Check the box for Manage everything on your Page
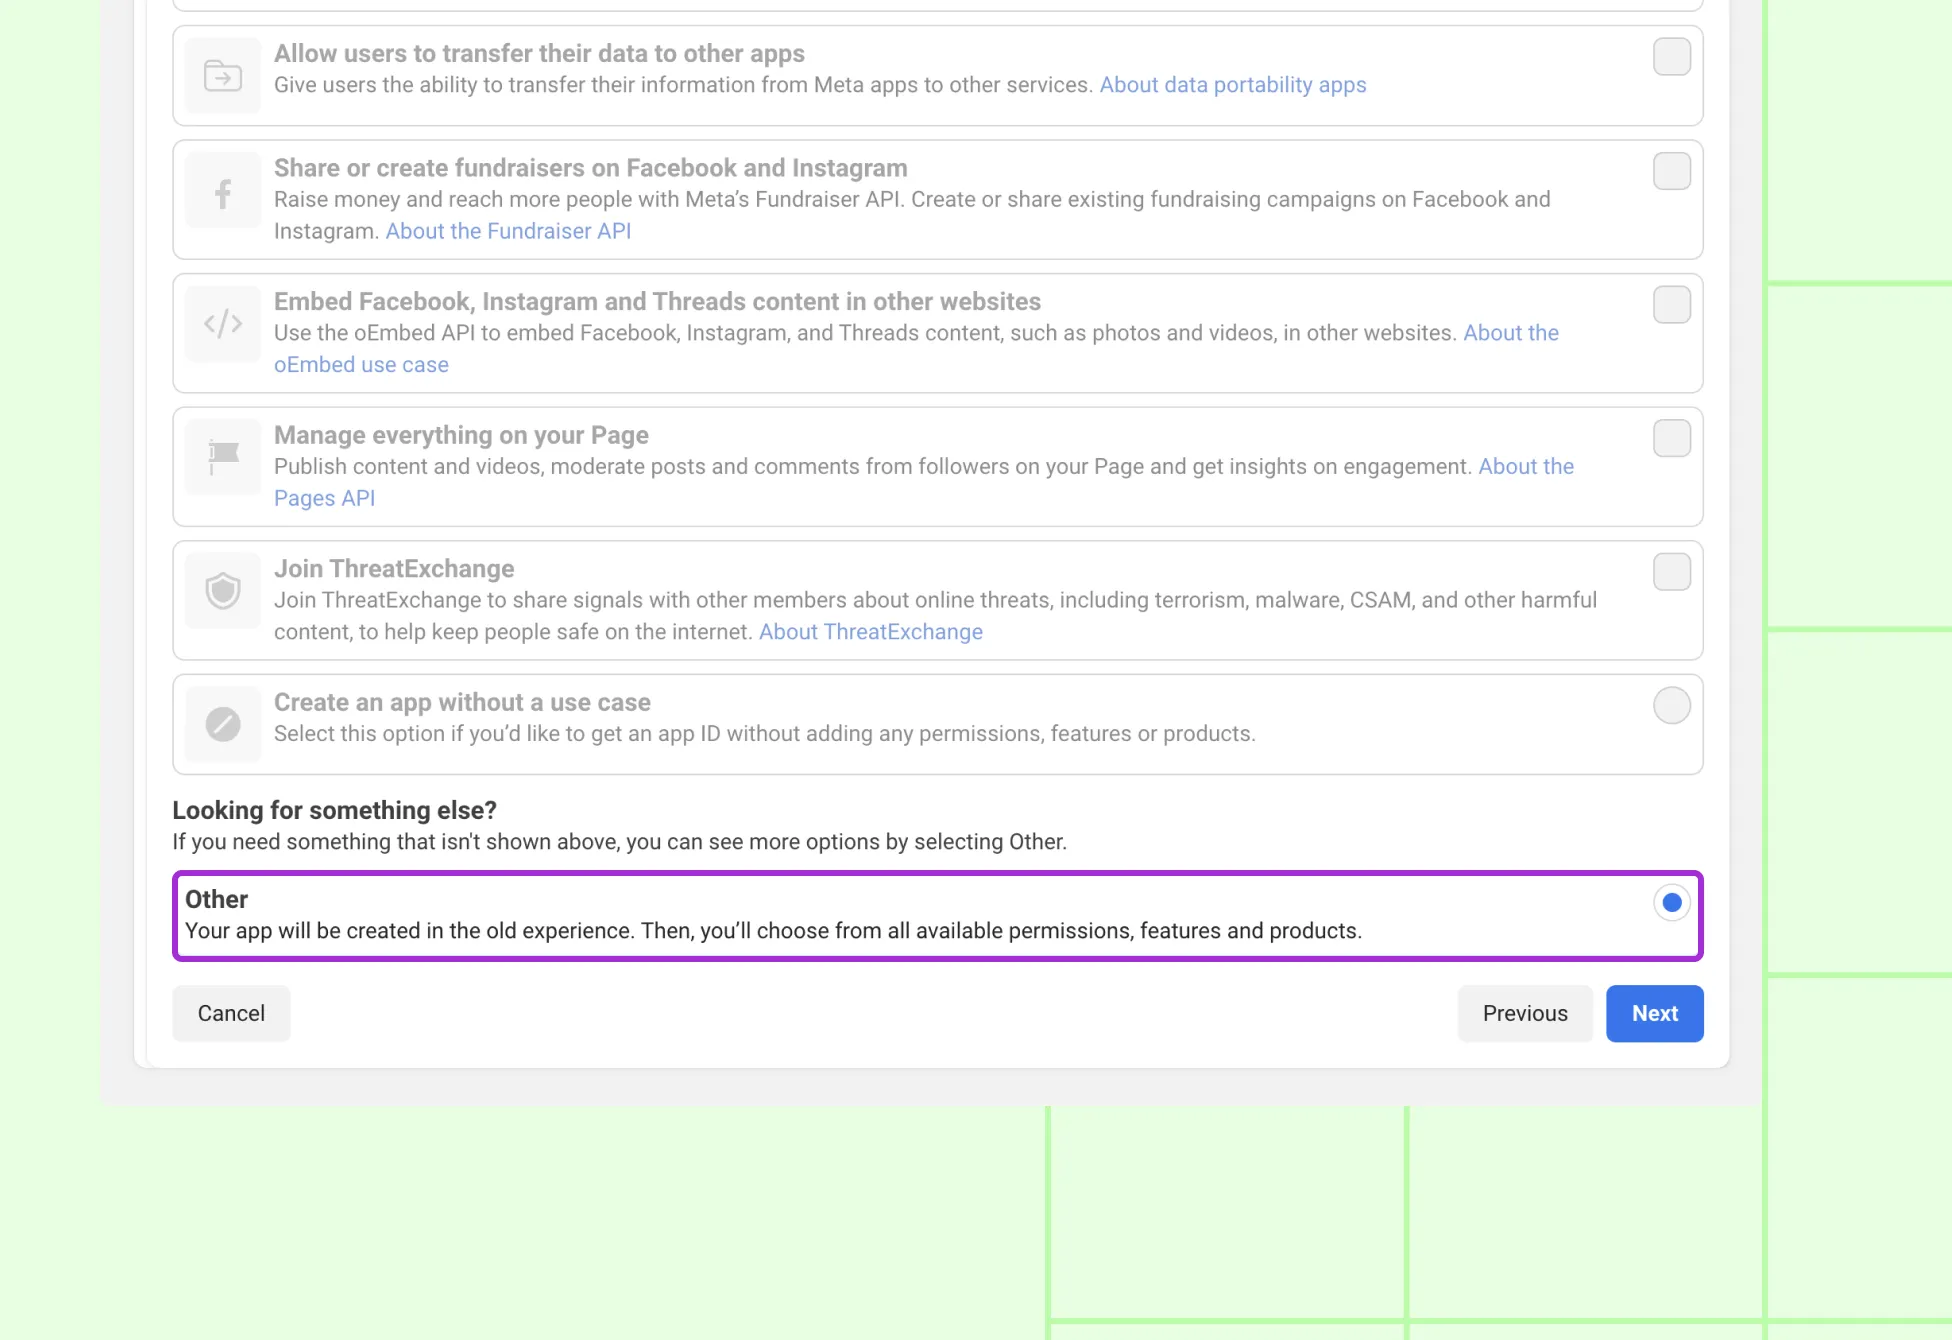Image resolution: width=1952 pixels, height=1340 pixels. 1671,438
